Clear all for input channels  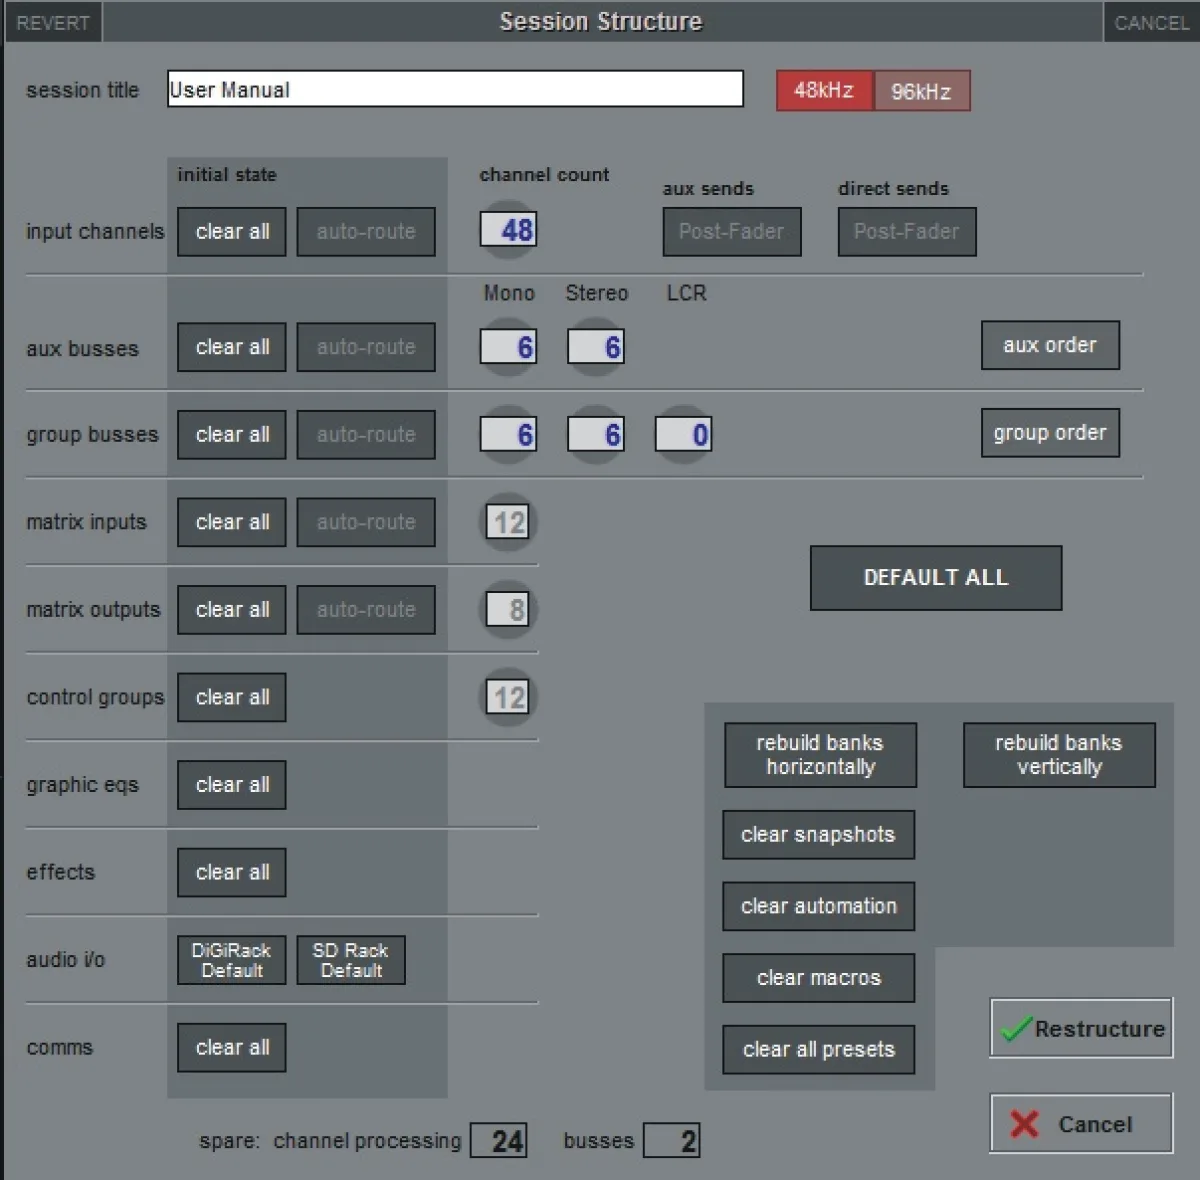(232, 232)
